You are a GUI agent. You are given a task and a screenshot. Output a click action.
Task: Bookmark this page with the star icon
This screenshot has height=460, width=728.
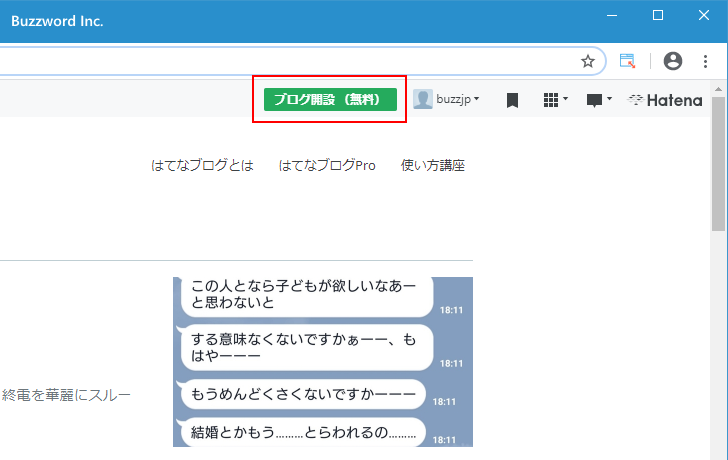588,61
